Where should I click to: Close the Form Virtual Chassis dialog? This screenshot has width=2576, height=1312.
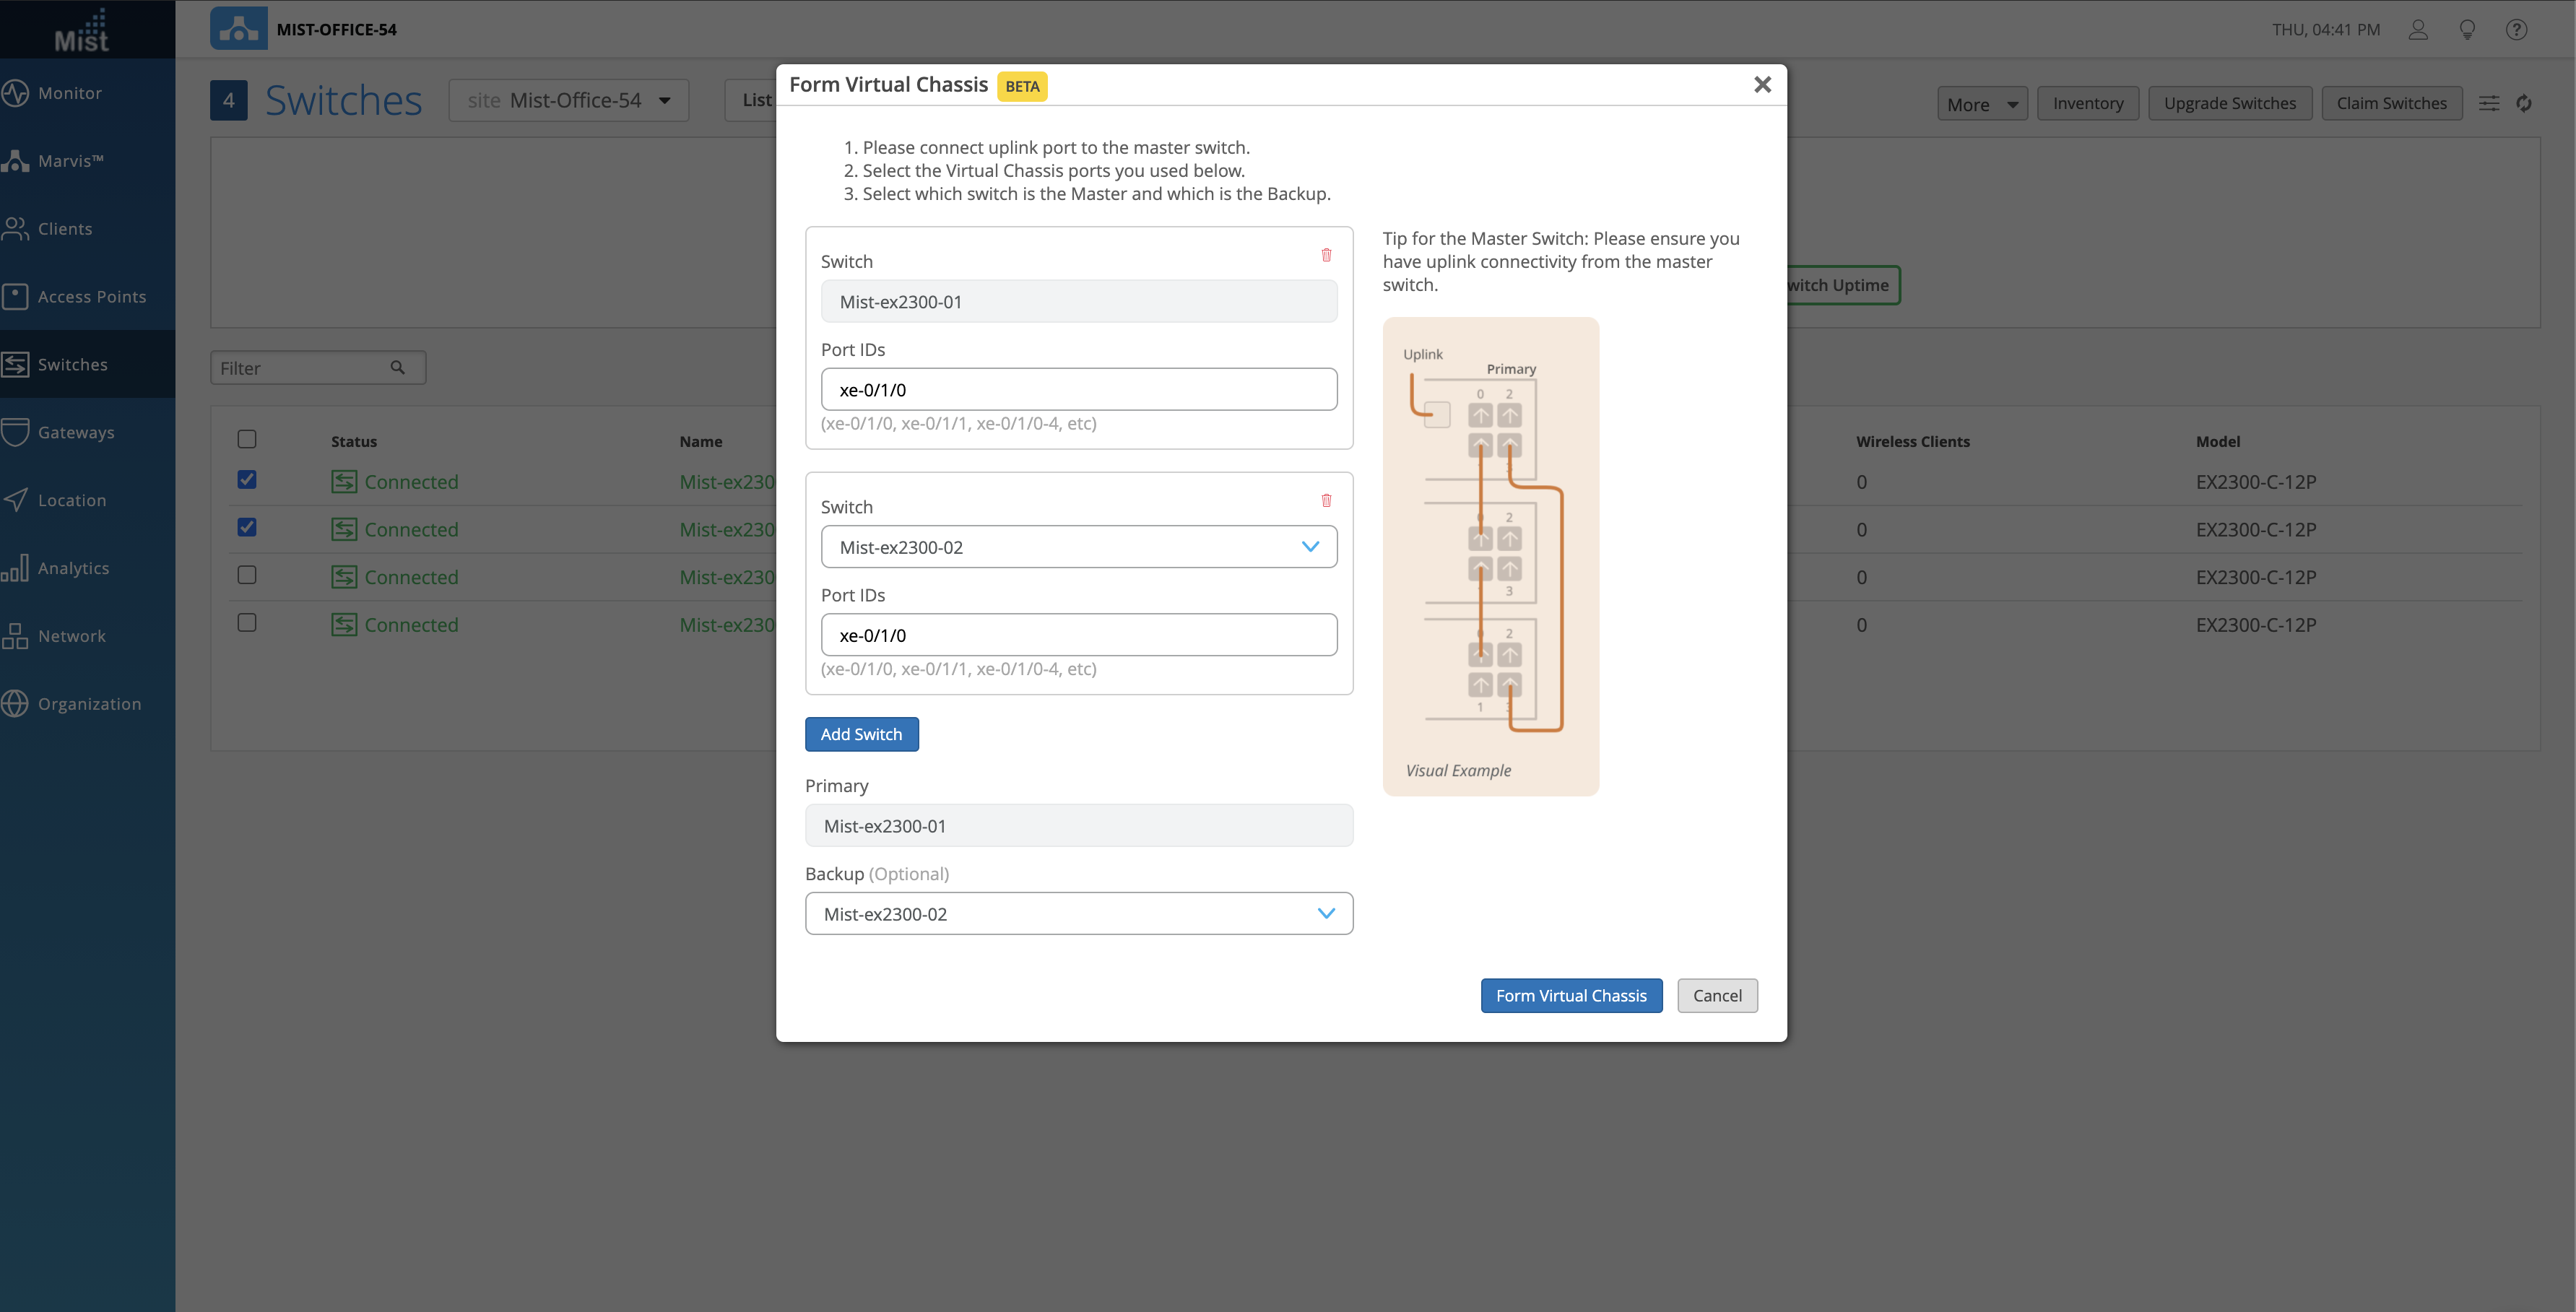point(1762,85)
